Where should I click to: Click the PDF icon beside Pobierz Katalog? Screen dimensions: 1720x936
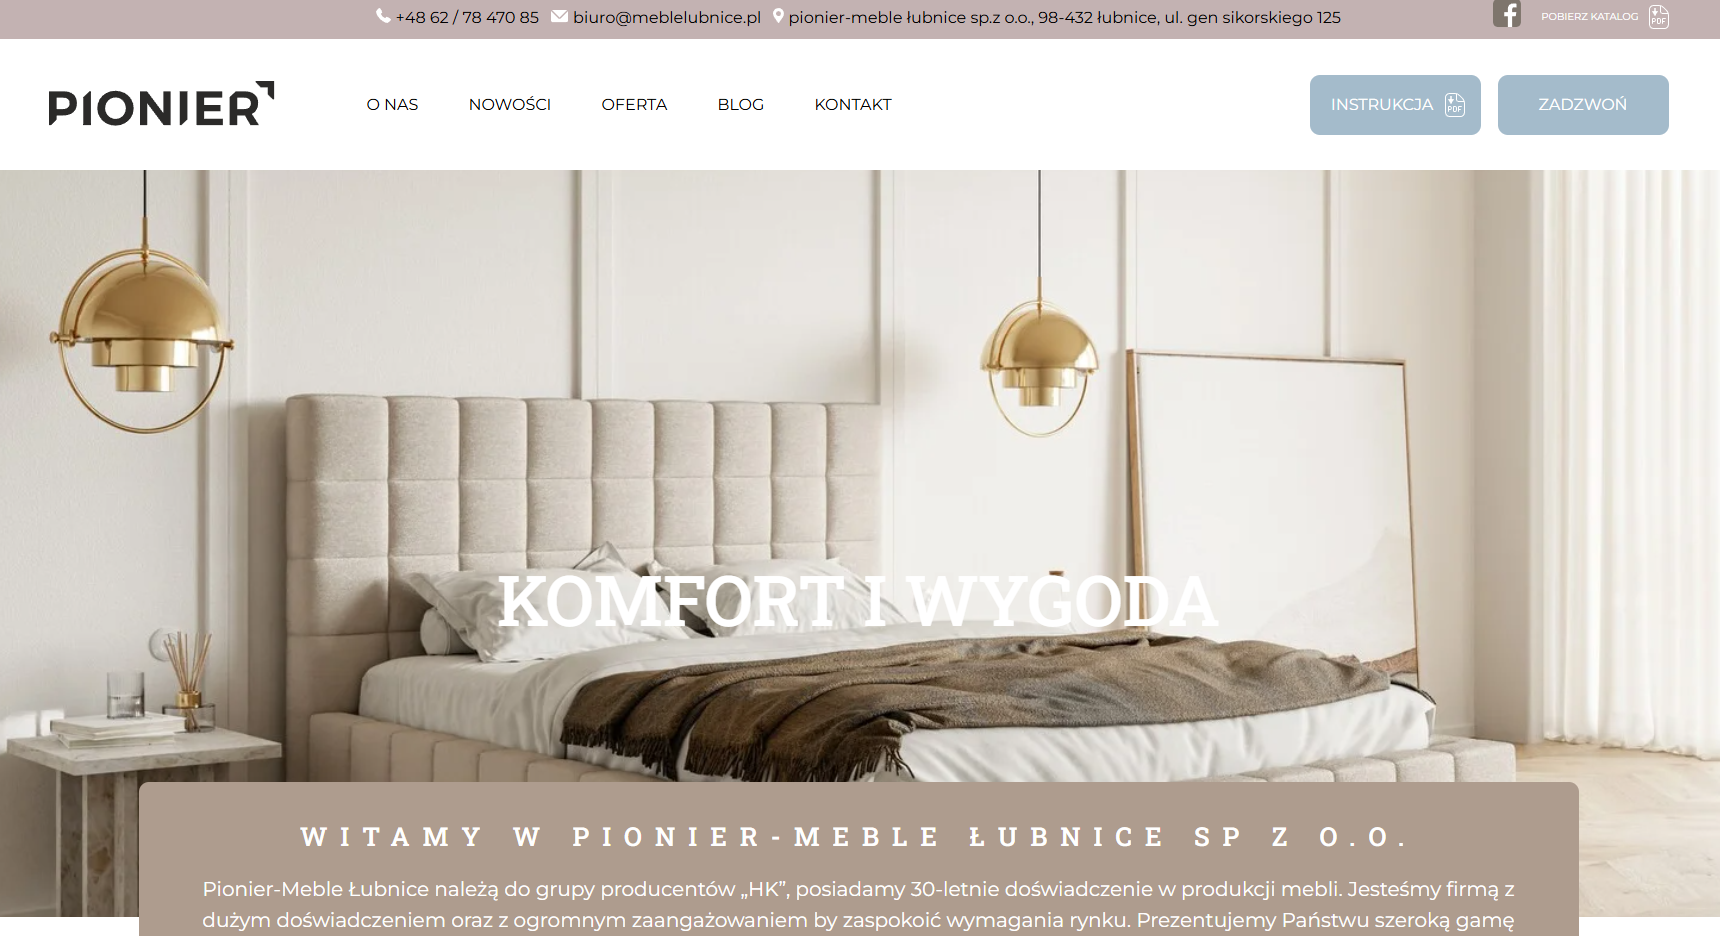point(1658,17)
